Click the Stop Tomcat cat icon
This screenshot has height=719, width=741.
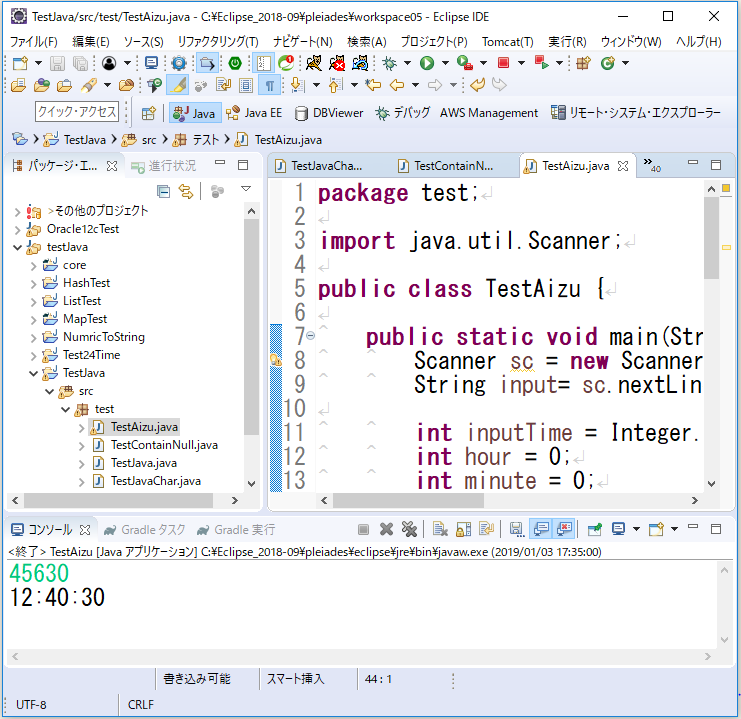point(337,63)
